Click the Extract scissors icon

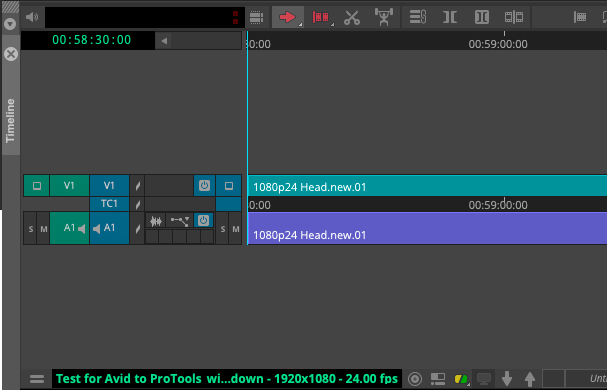click(352, 17)
